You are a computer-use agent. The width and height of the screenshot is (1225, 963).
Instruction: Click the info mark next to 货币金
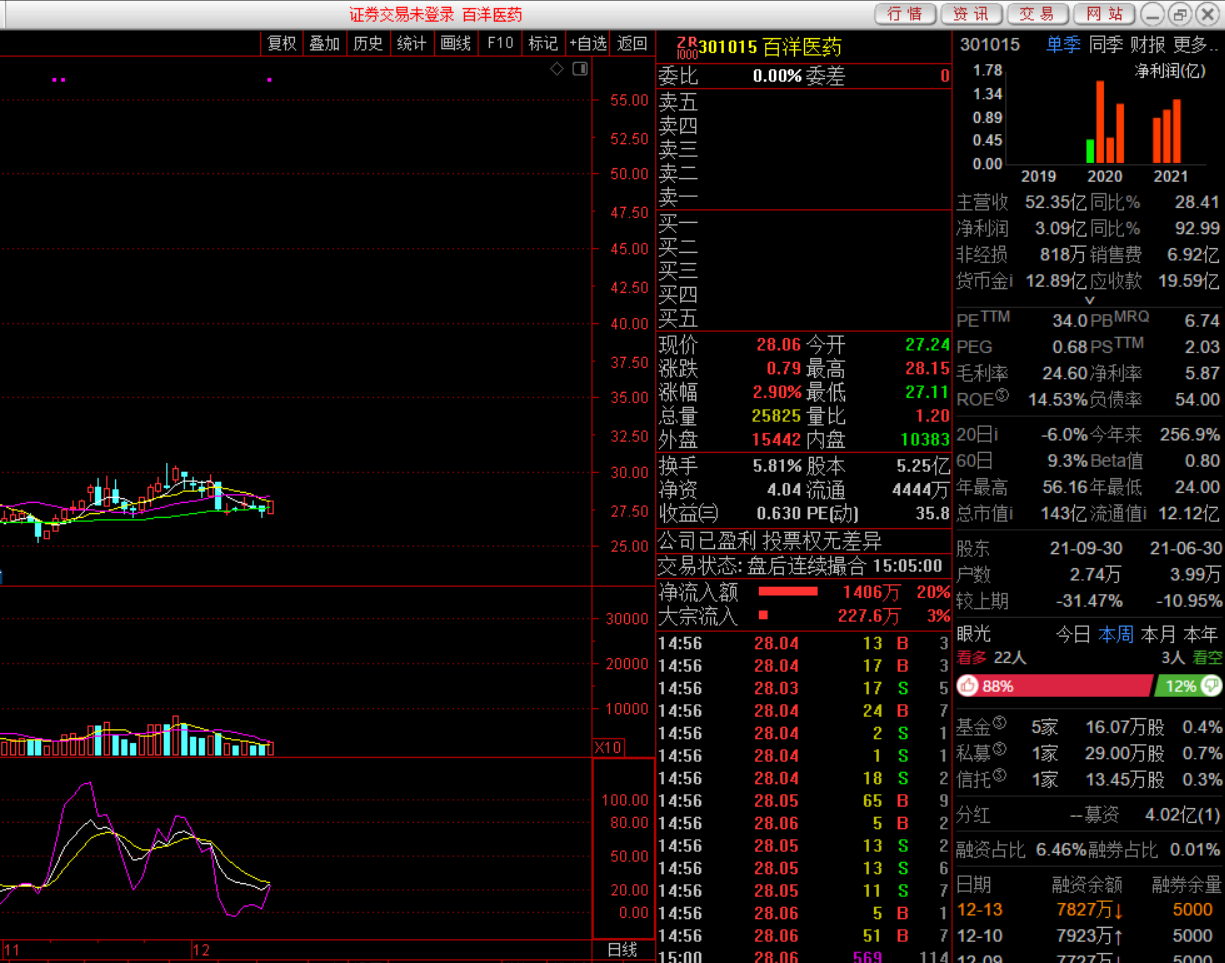[x=1011, y=281]
